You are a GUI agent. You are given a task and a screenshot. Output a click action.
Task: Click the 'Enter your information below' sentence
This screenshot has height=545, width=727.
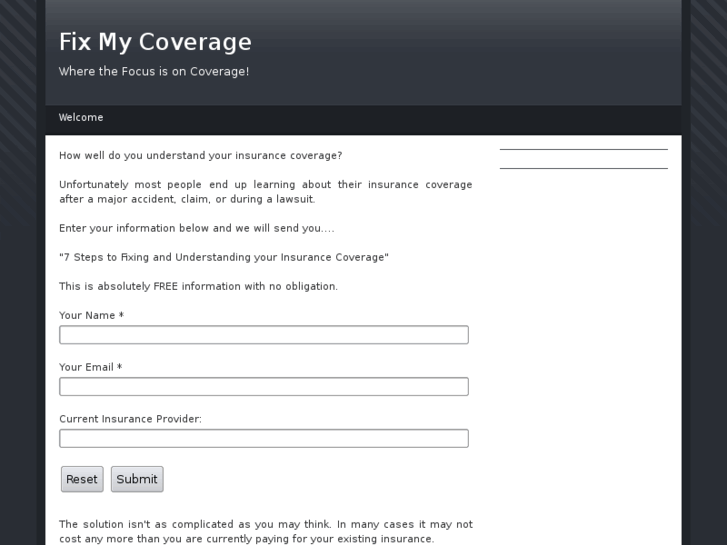[197, 228]
